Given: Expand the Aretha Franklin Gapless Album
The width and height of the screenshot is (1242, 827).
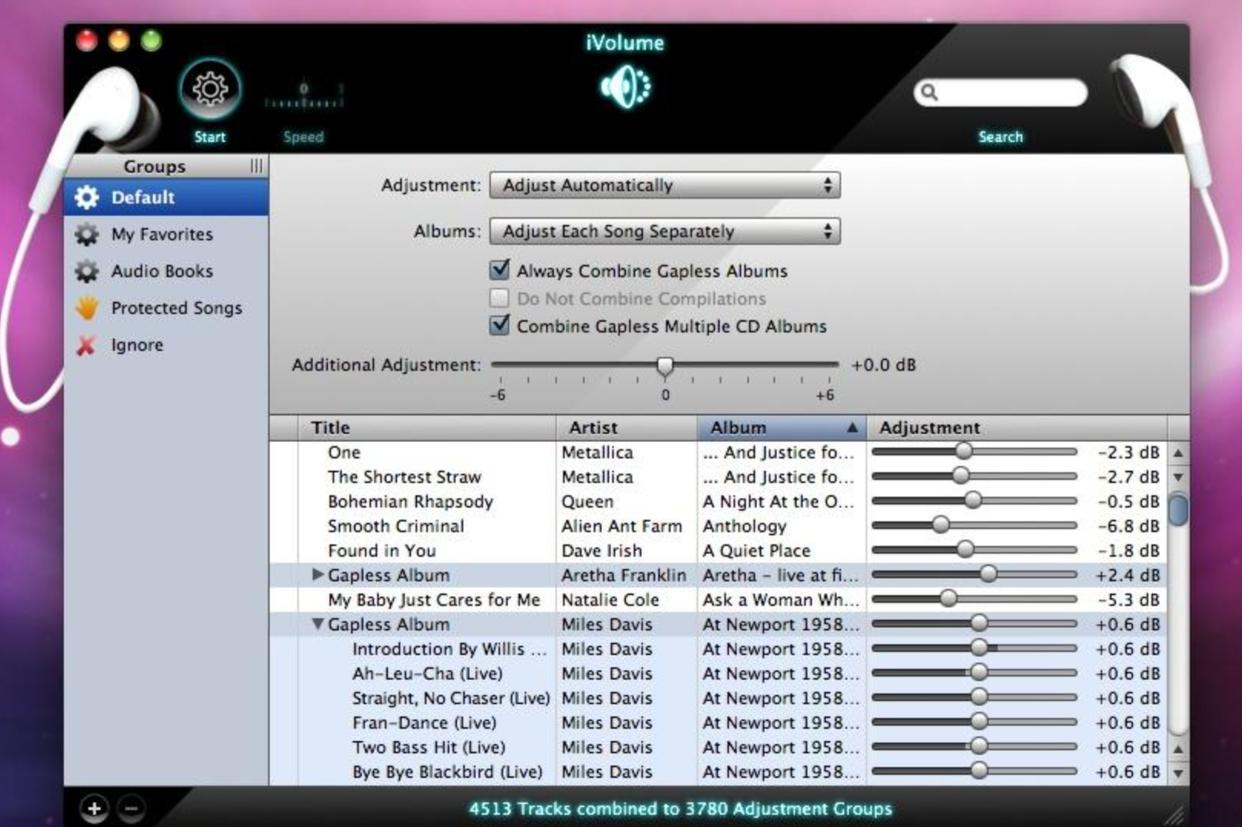Looking at the screenshot, I should coord(318,575).
